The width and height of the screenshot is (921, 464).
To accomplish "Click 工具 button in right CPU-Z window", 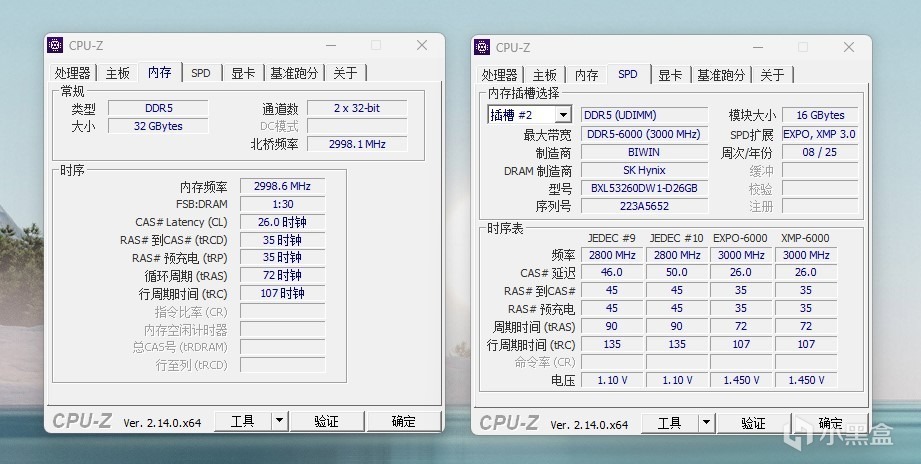I will click(670, 423).
